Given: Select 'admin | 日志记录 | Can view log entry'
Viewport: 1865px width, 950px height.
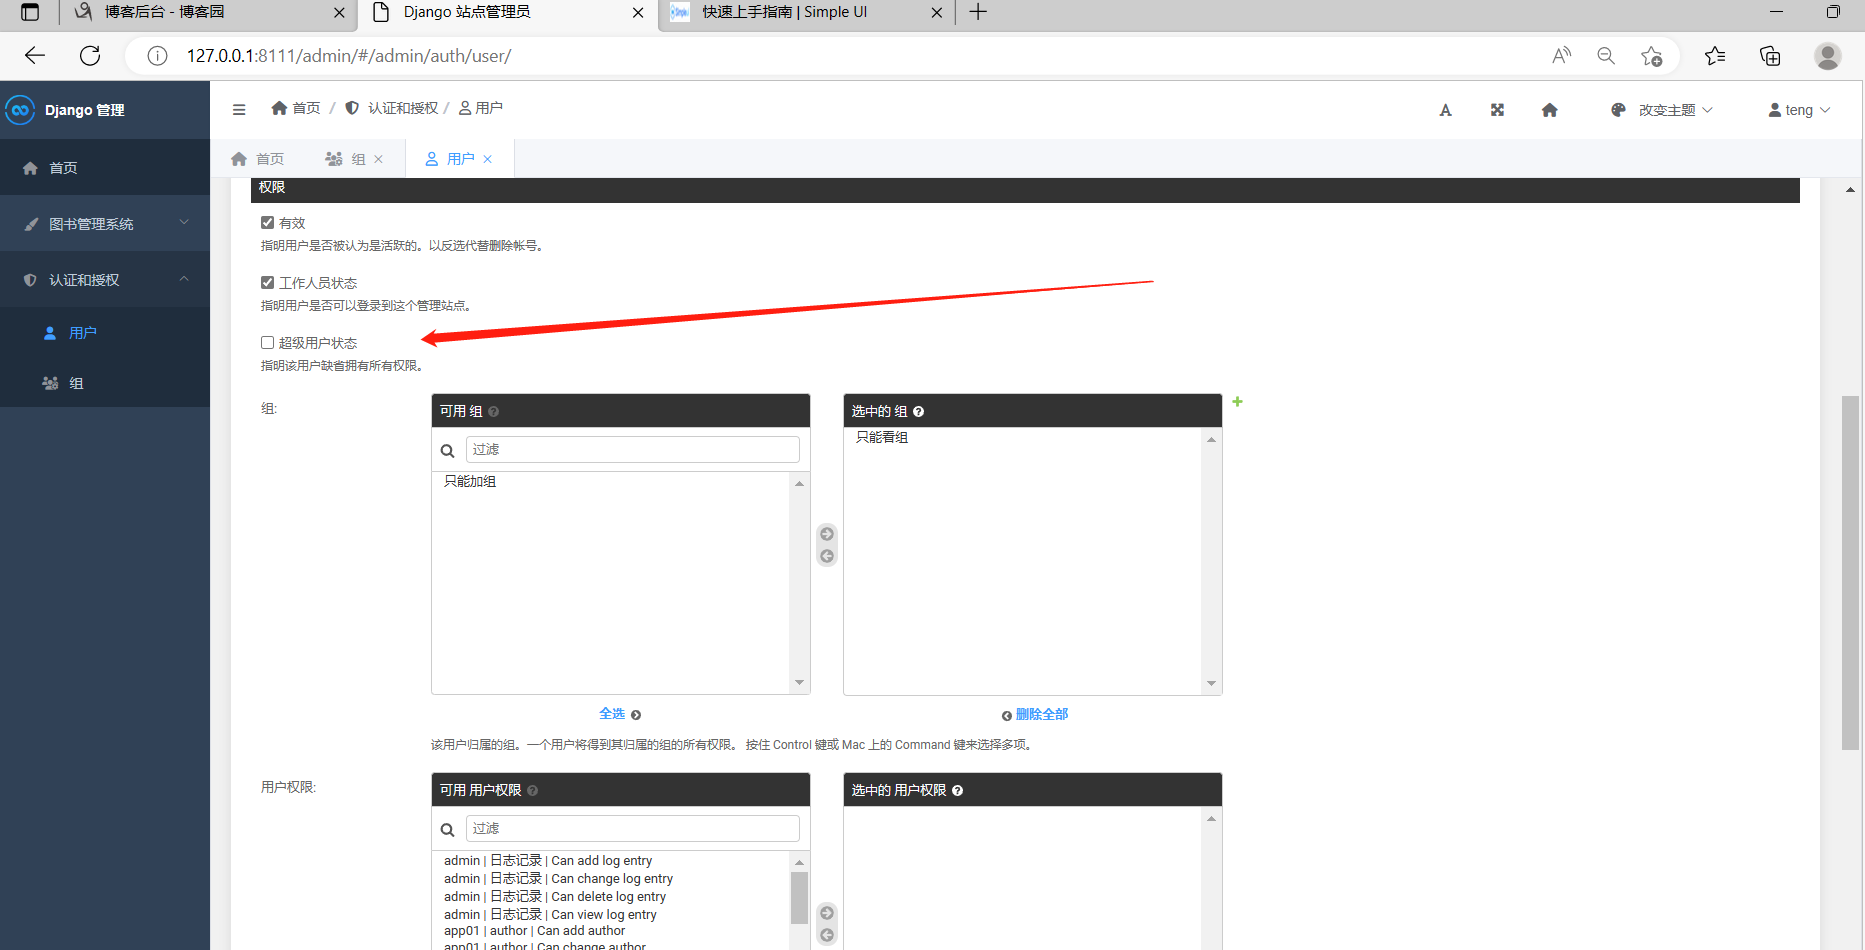Looking at the screenshot, I should [550, 915].
